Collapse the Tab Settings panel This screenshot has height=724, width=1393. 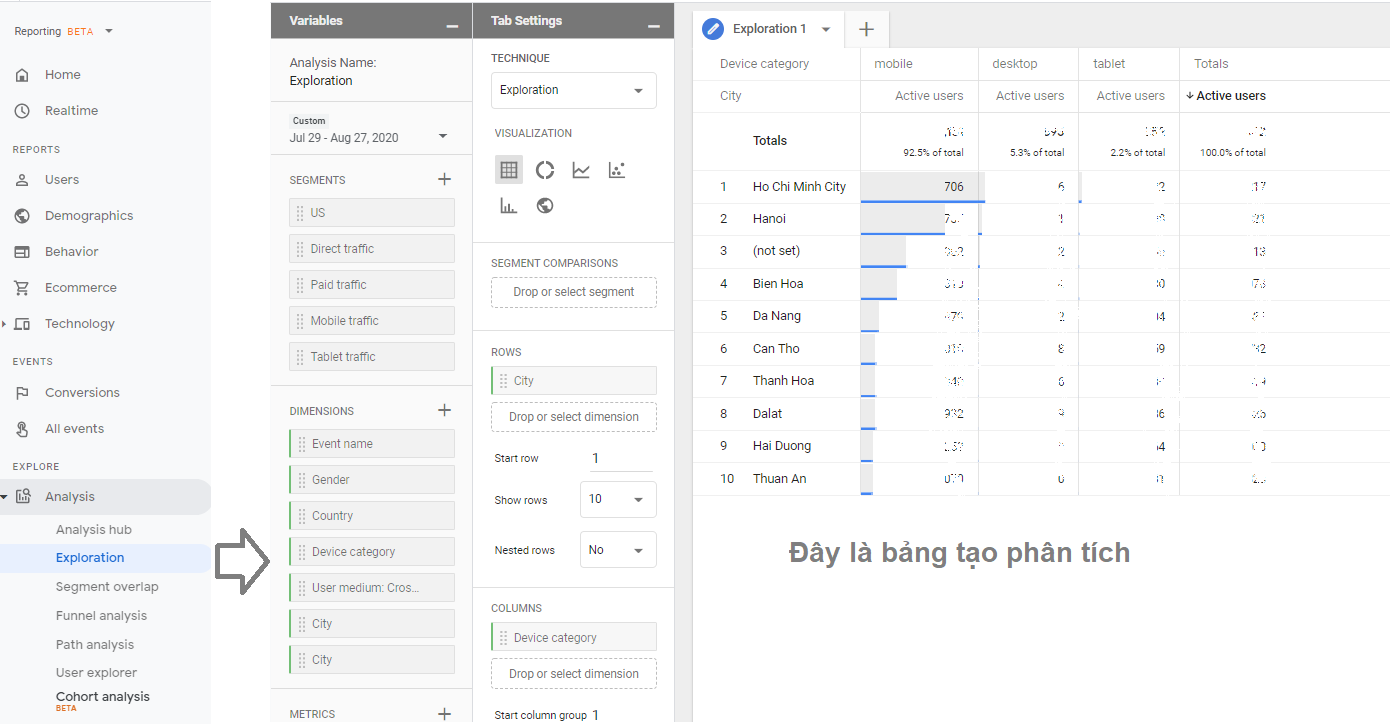click(654, 24)
